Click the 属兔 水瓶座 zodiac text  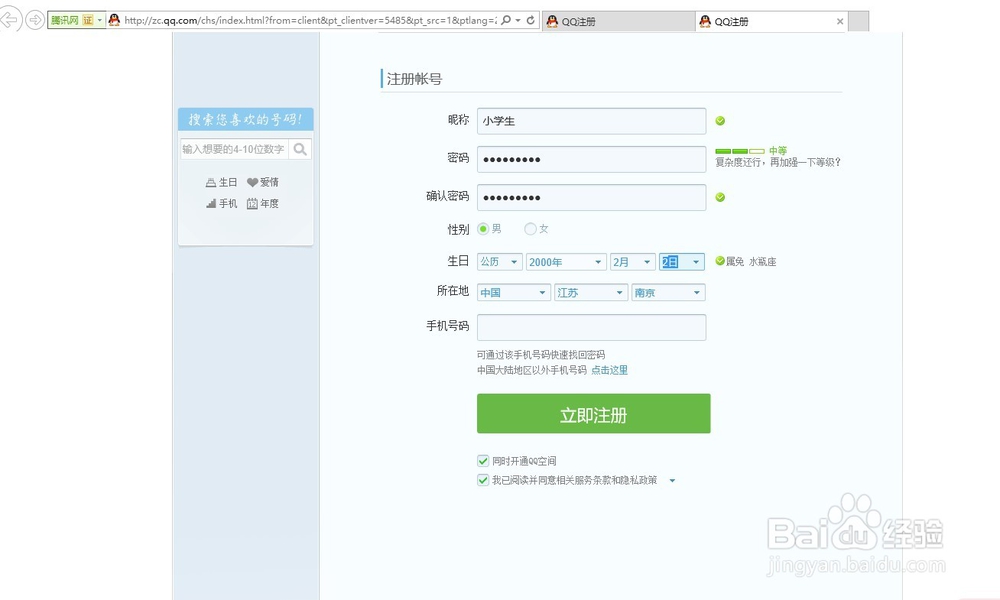[751, 261]
